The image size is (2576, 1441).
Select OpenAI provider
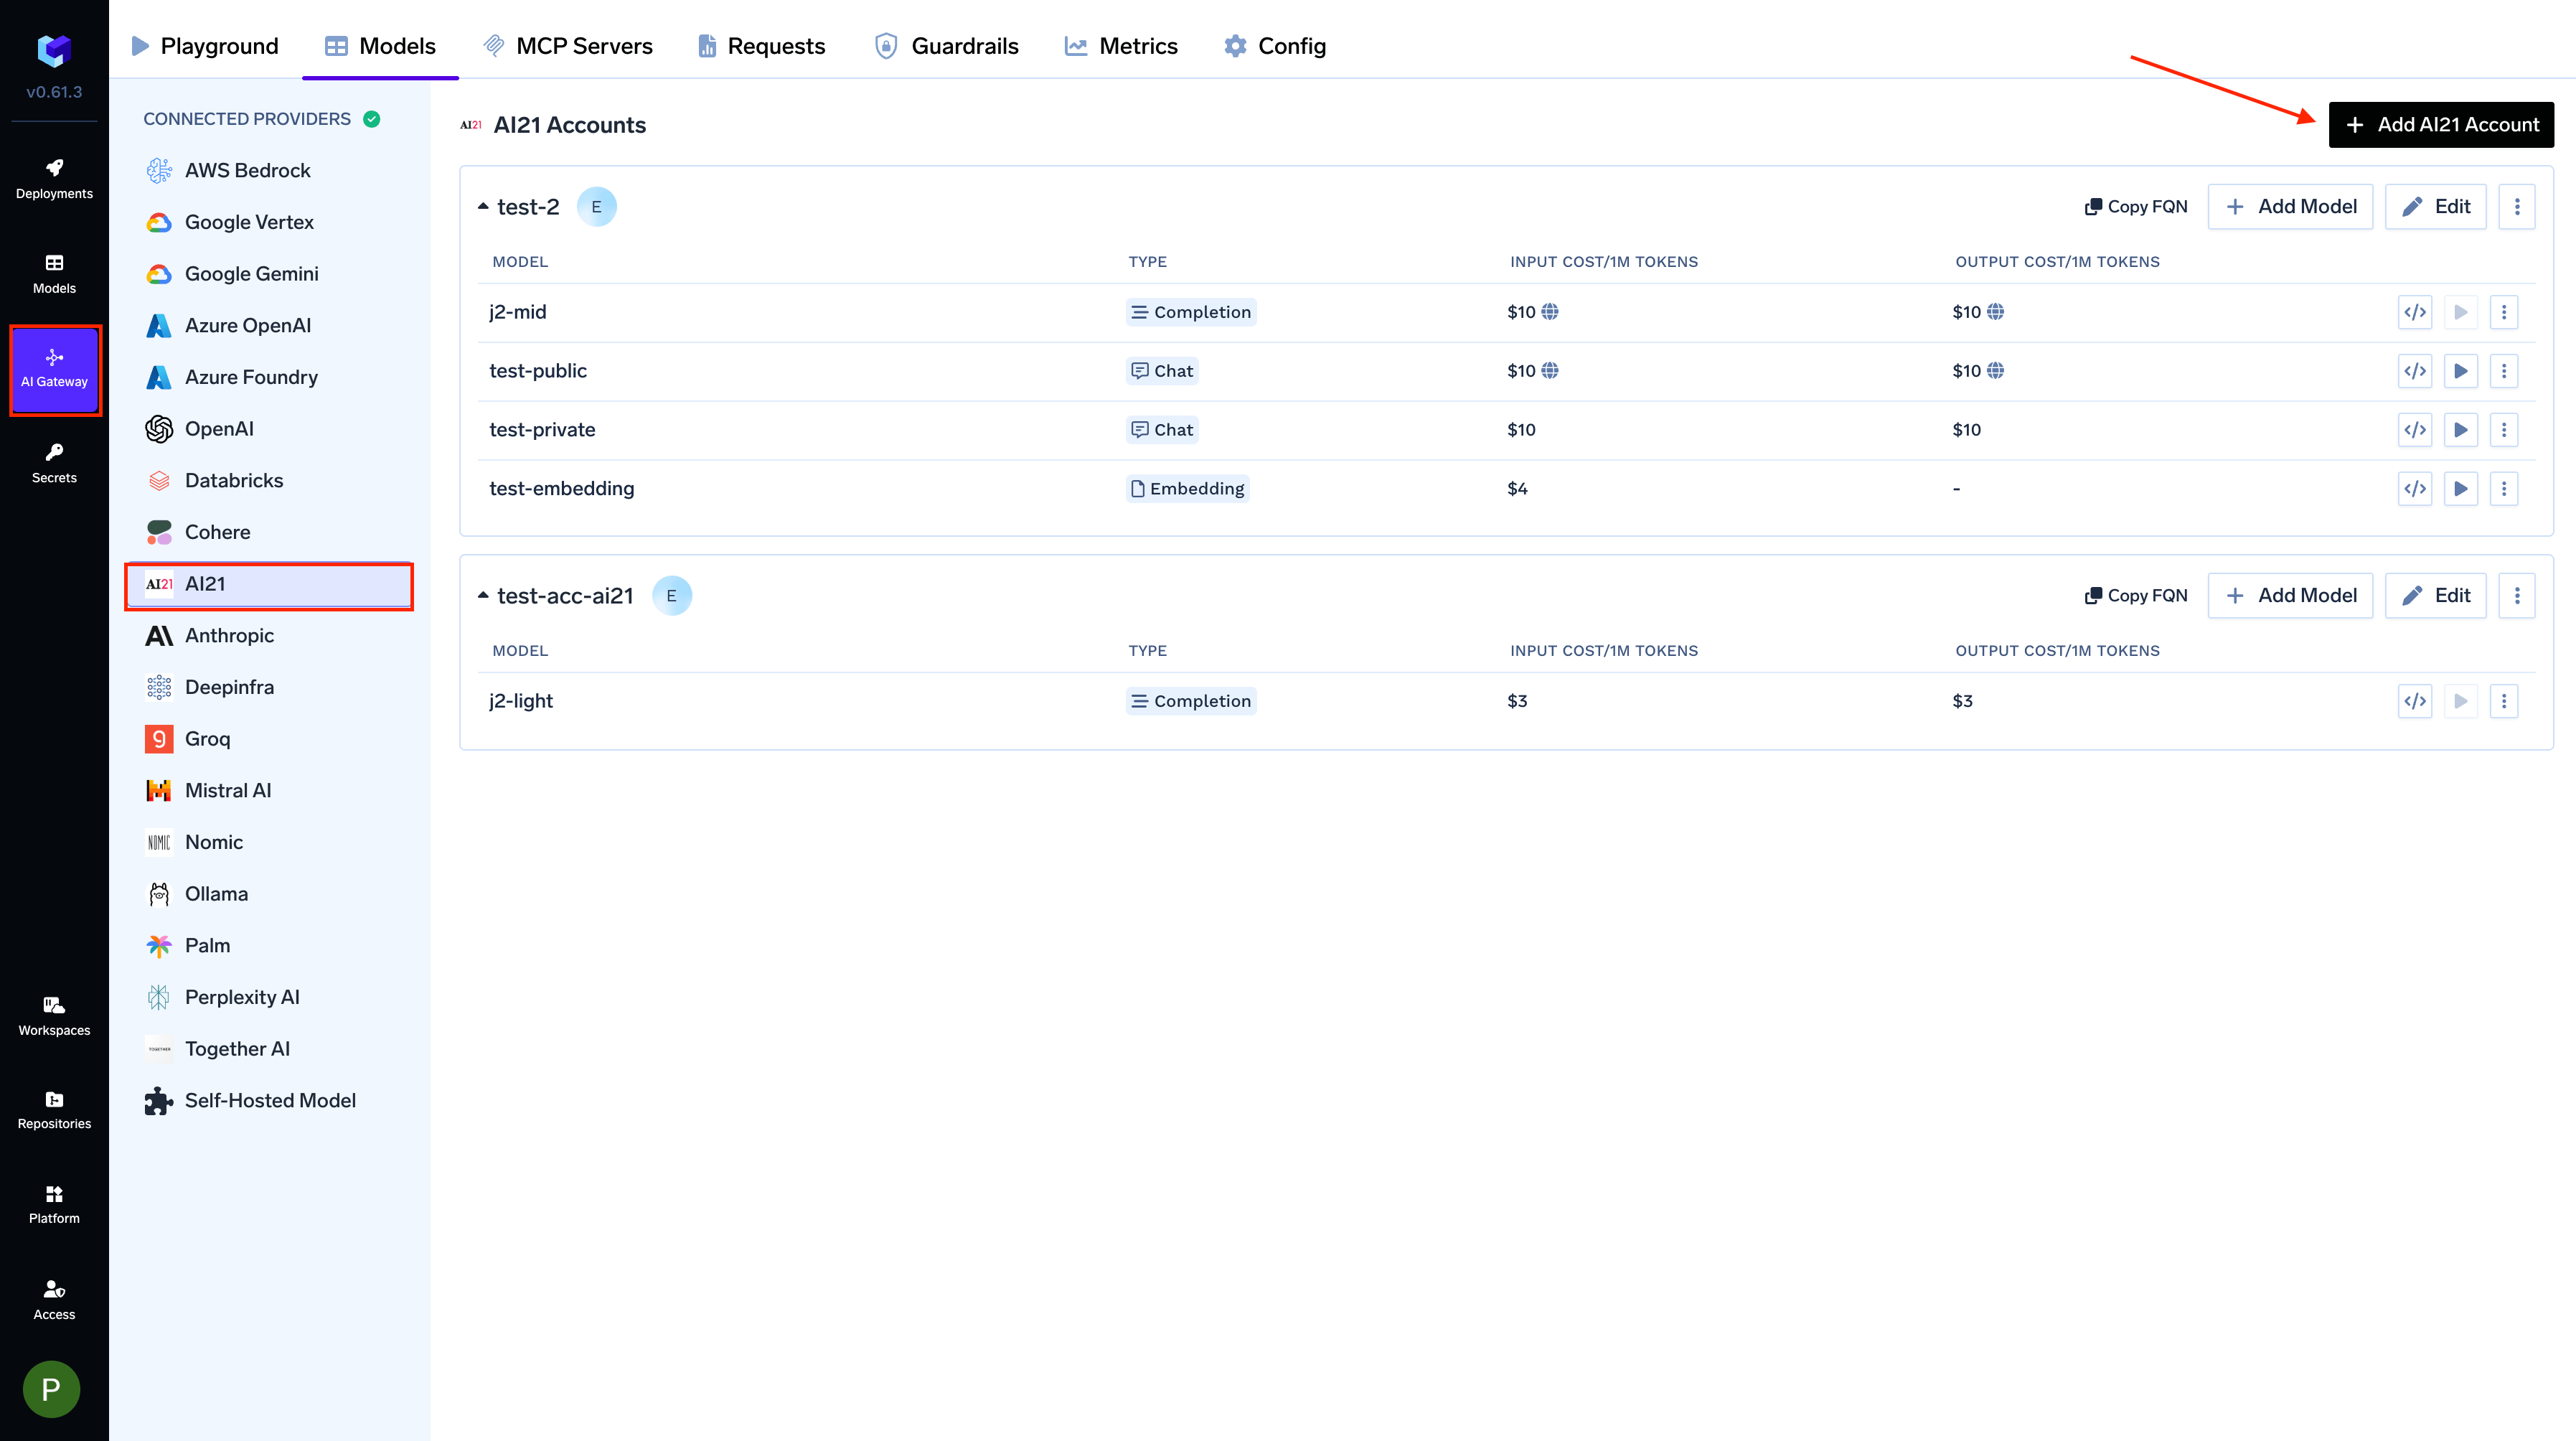pos(270,429)
